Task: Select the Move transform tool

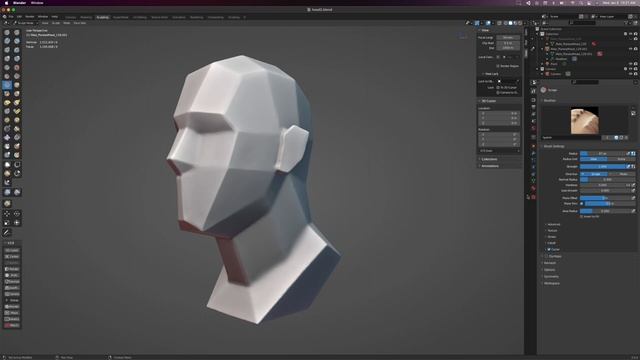Action: point(7,213)
